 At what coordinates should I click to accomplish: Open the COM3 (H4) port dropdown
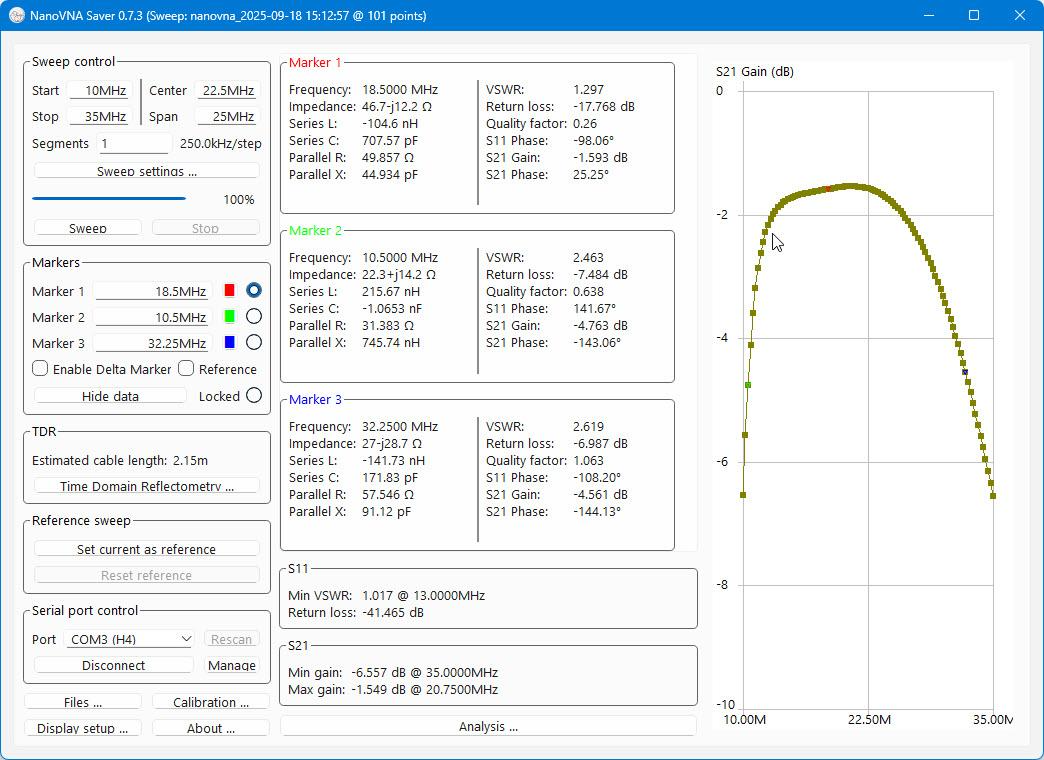tap(129, 639)
